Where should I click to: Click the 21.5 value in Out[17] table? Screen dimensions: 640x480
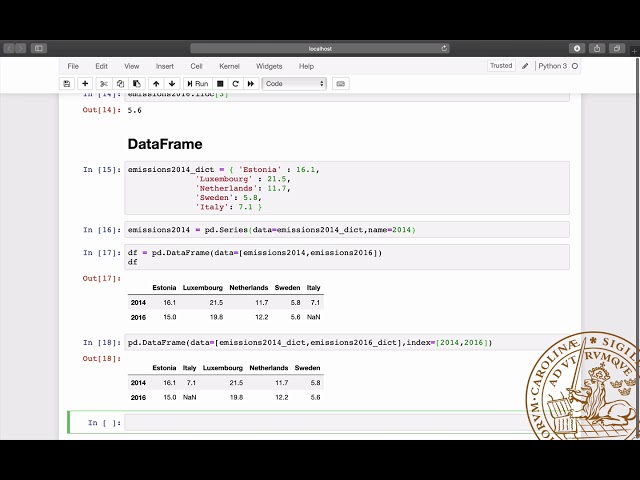(x=216, y=302)
